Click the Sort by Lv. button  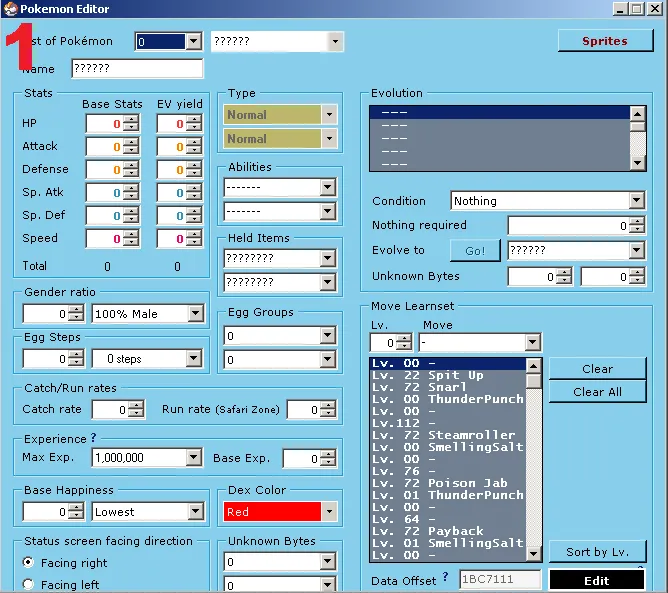click(597, 552)
